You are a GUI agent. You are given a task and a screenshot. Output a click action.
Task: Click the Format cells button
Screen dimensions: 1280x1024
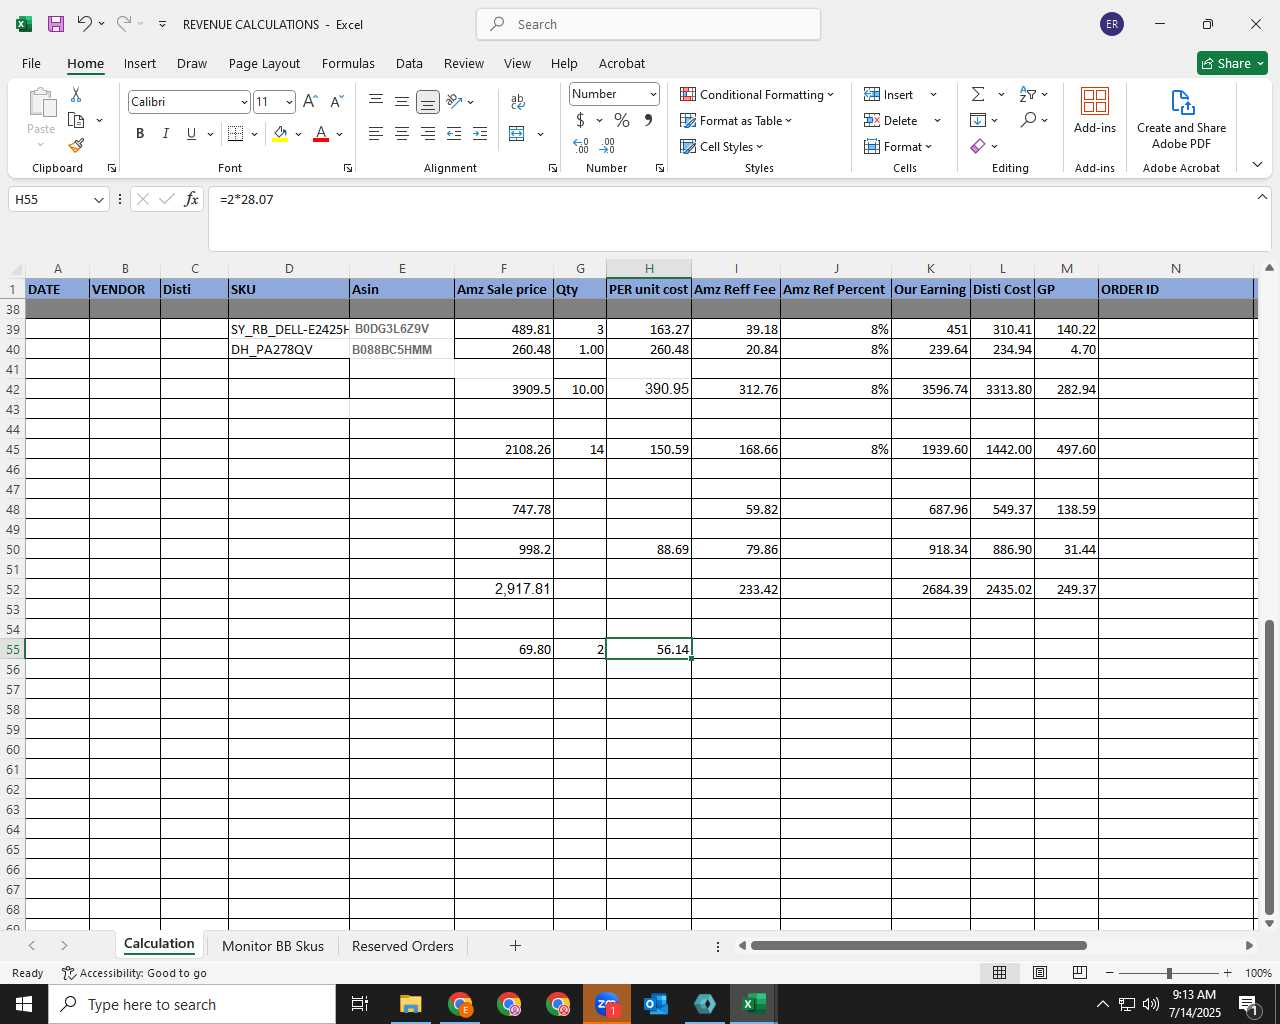pyautogui.click(x=898, y=146)
